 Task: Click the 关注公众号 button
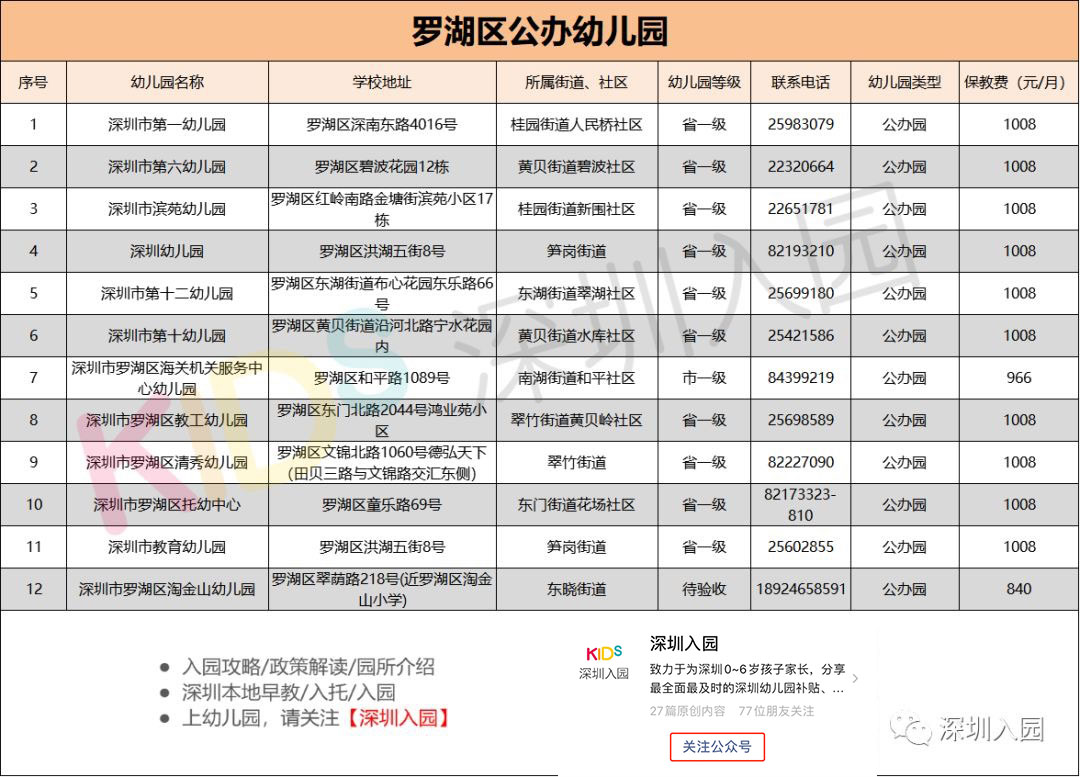719,746
